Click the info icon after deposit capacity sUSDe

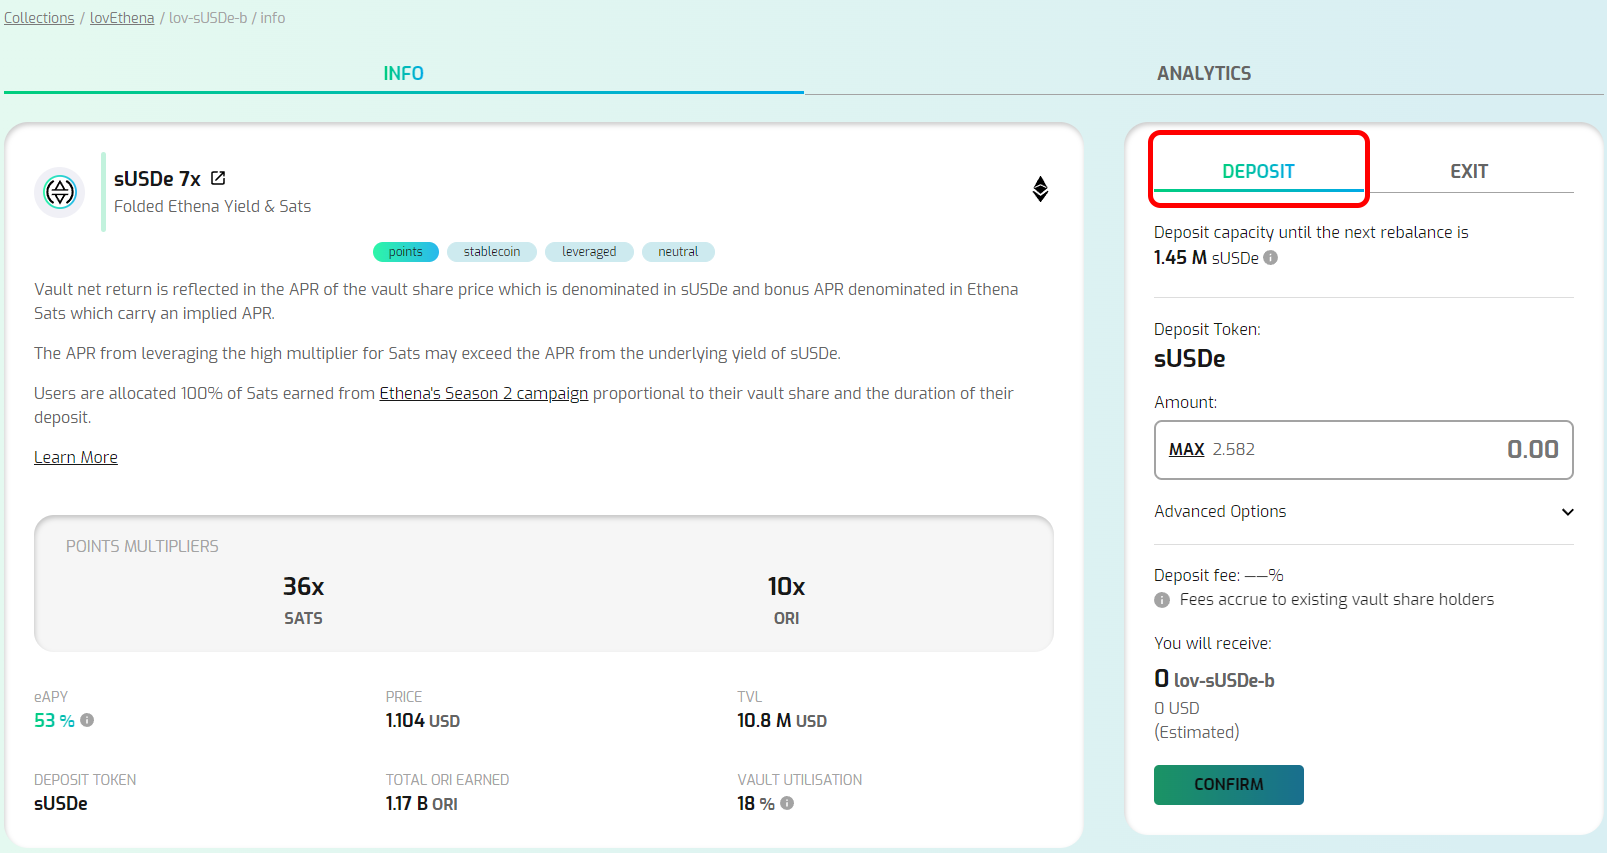pyautogui.click(x=1270, y=257)
